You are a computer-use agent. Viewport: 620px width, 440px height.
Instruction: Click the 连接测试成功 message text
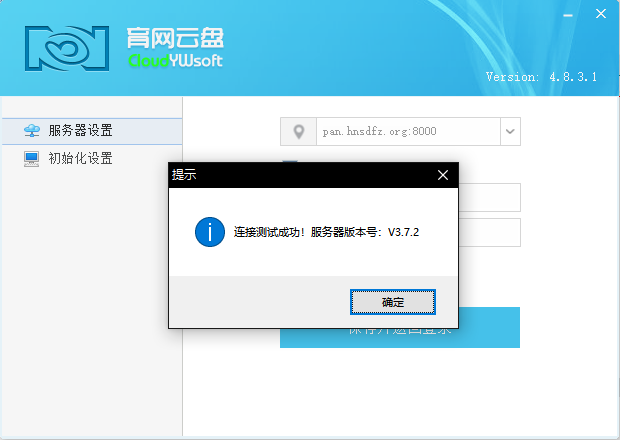coord(325,232)
